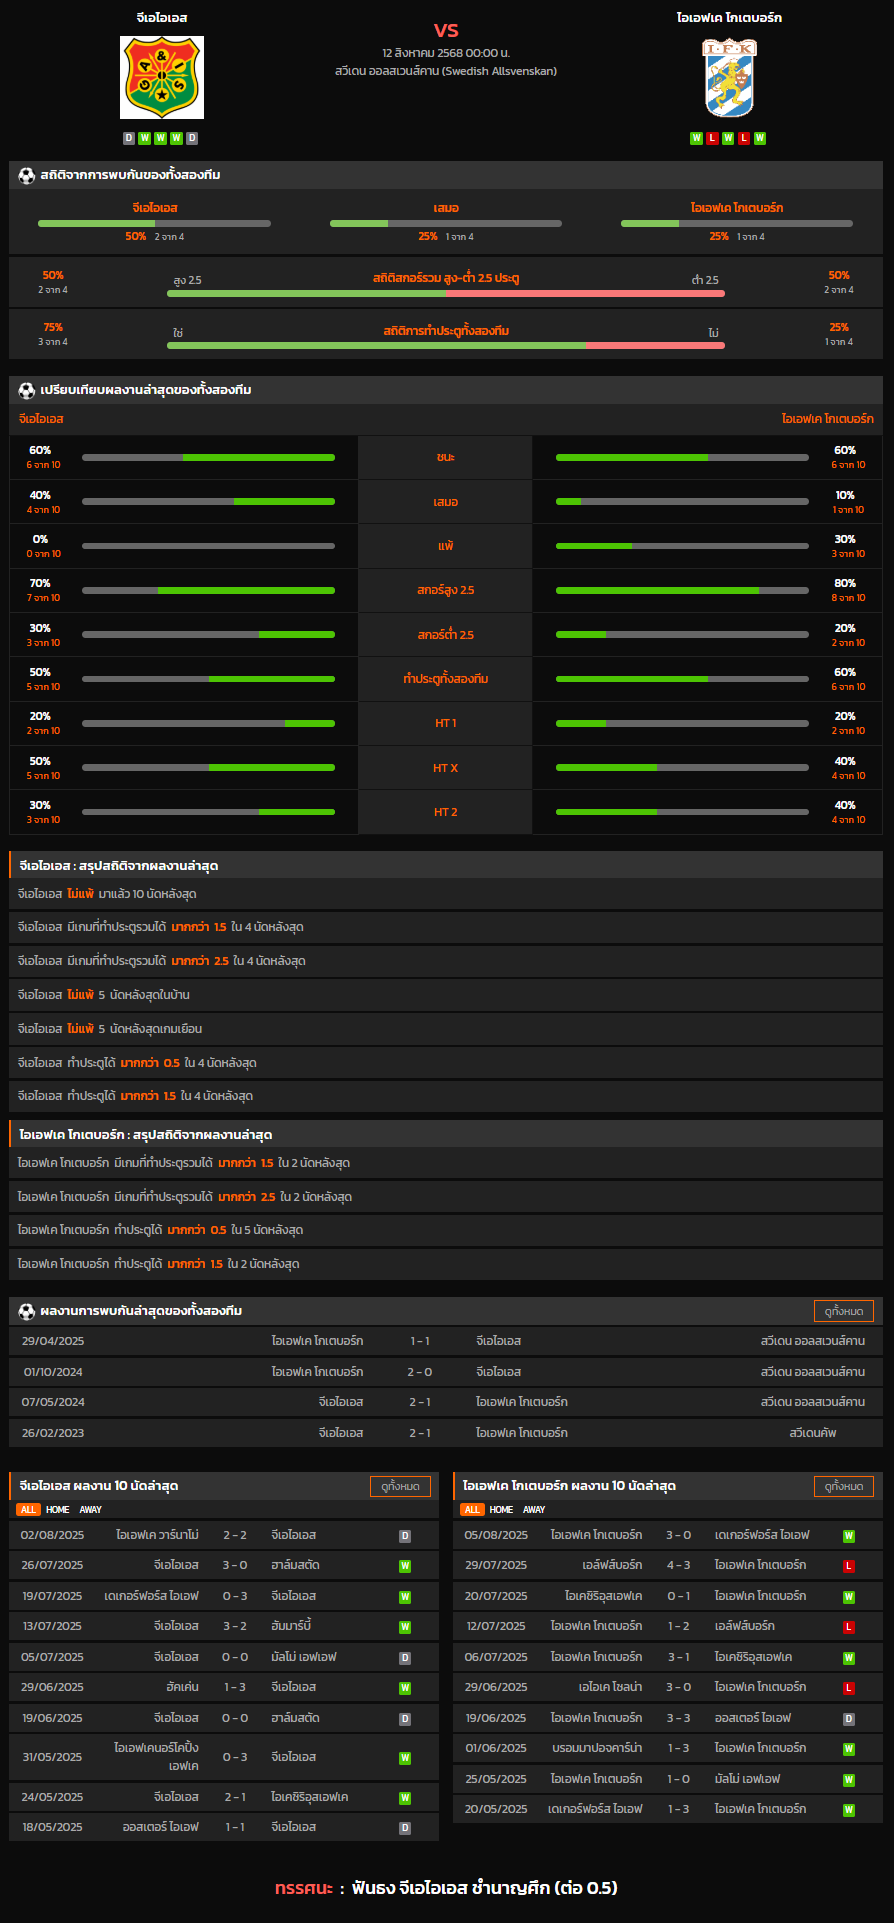This screenshot has width=894, height=1923.
Task: Click L badge for 12/07/2025 IFK match
Action: [849, 1627]
